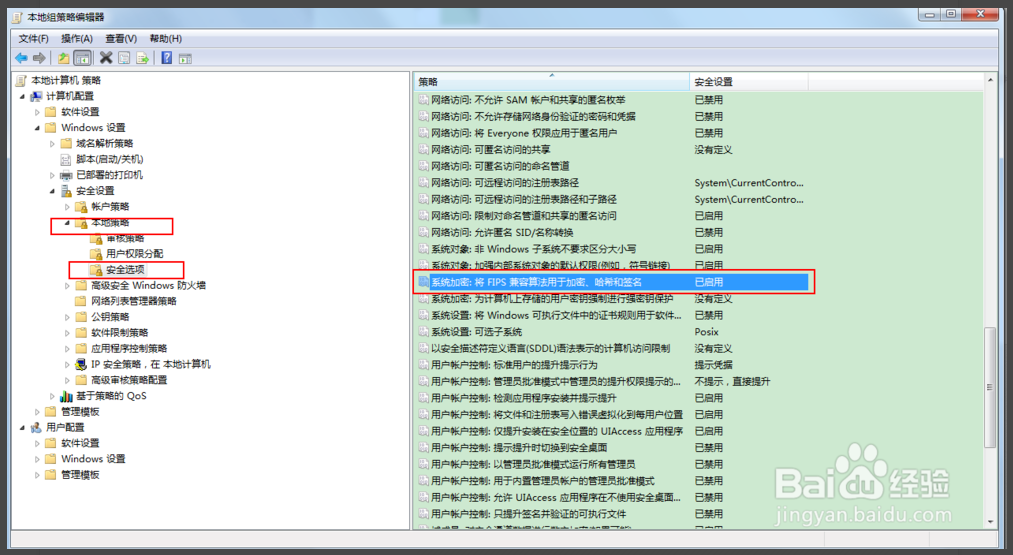Click the policy list scrollbar down arrow
This screenshot has height=555, width=1013.
(x=990, y=522)
